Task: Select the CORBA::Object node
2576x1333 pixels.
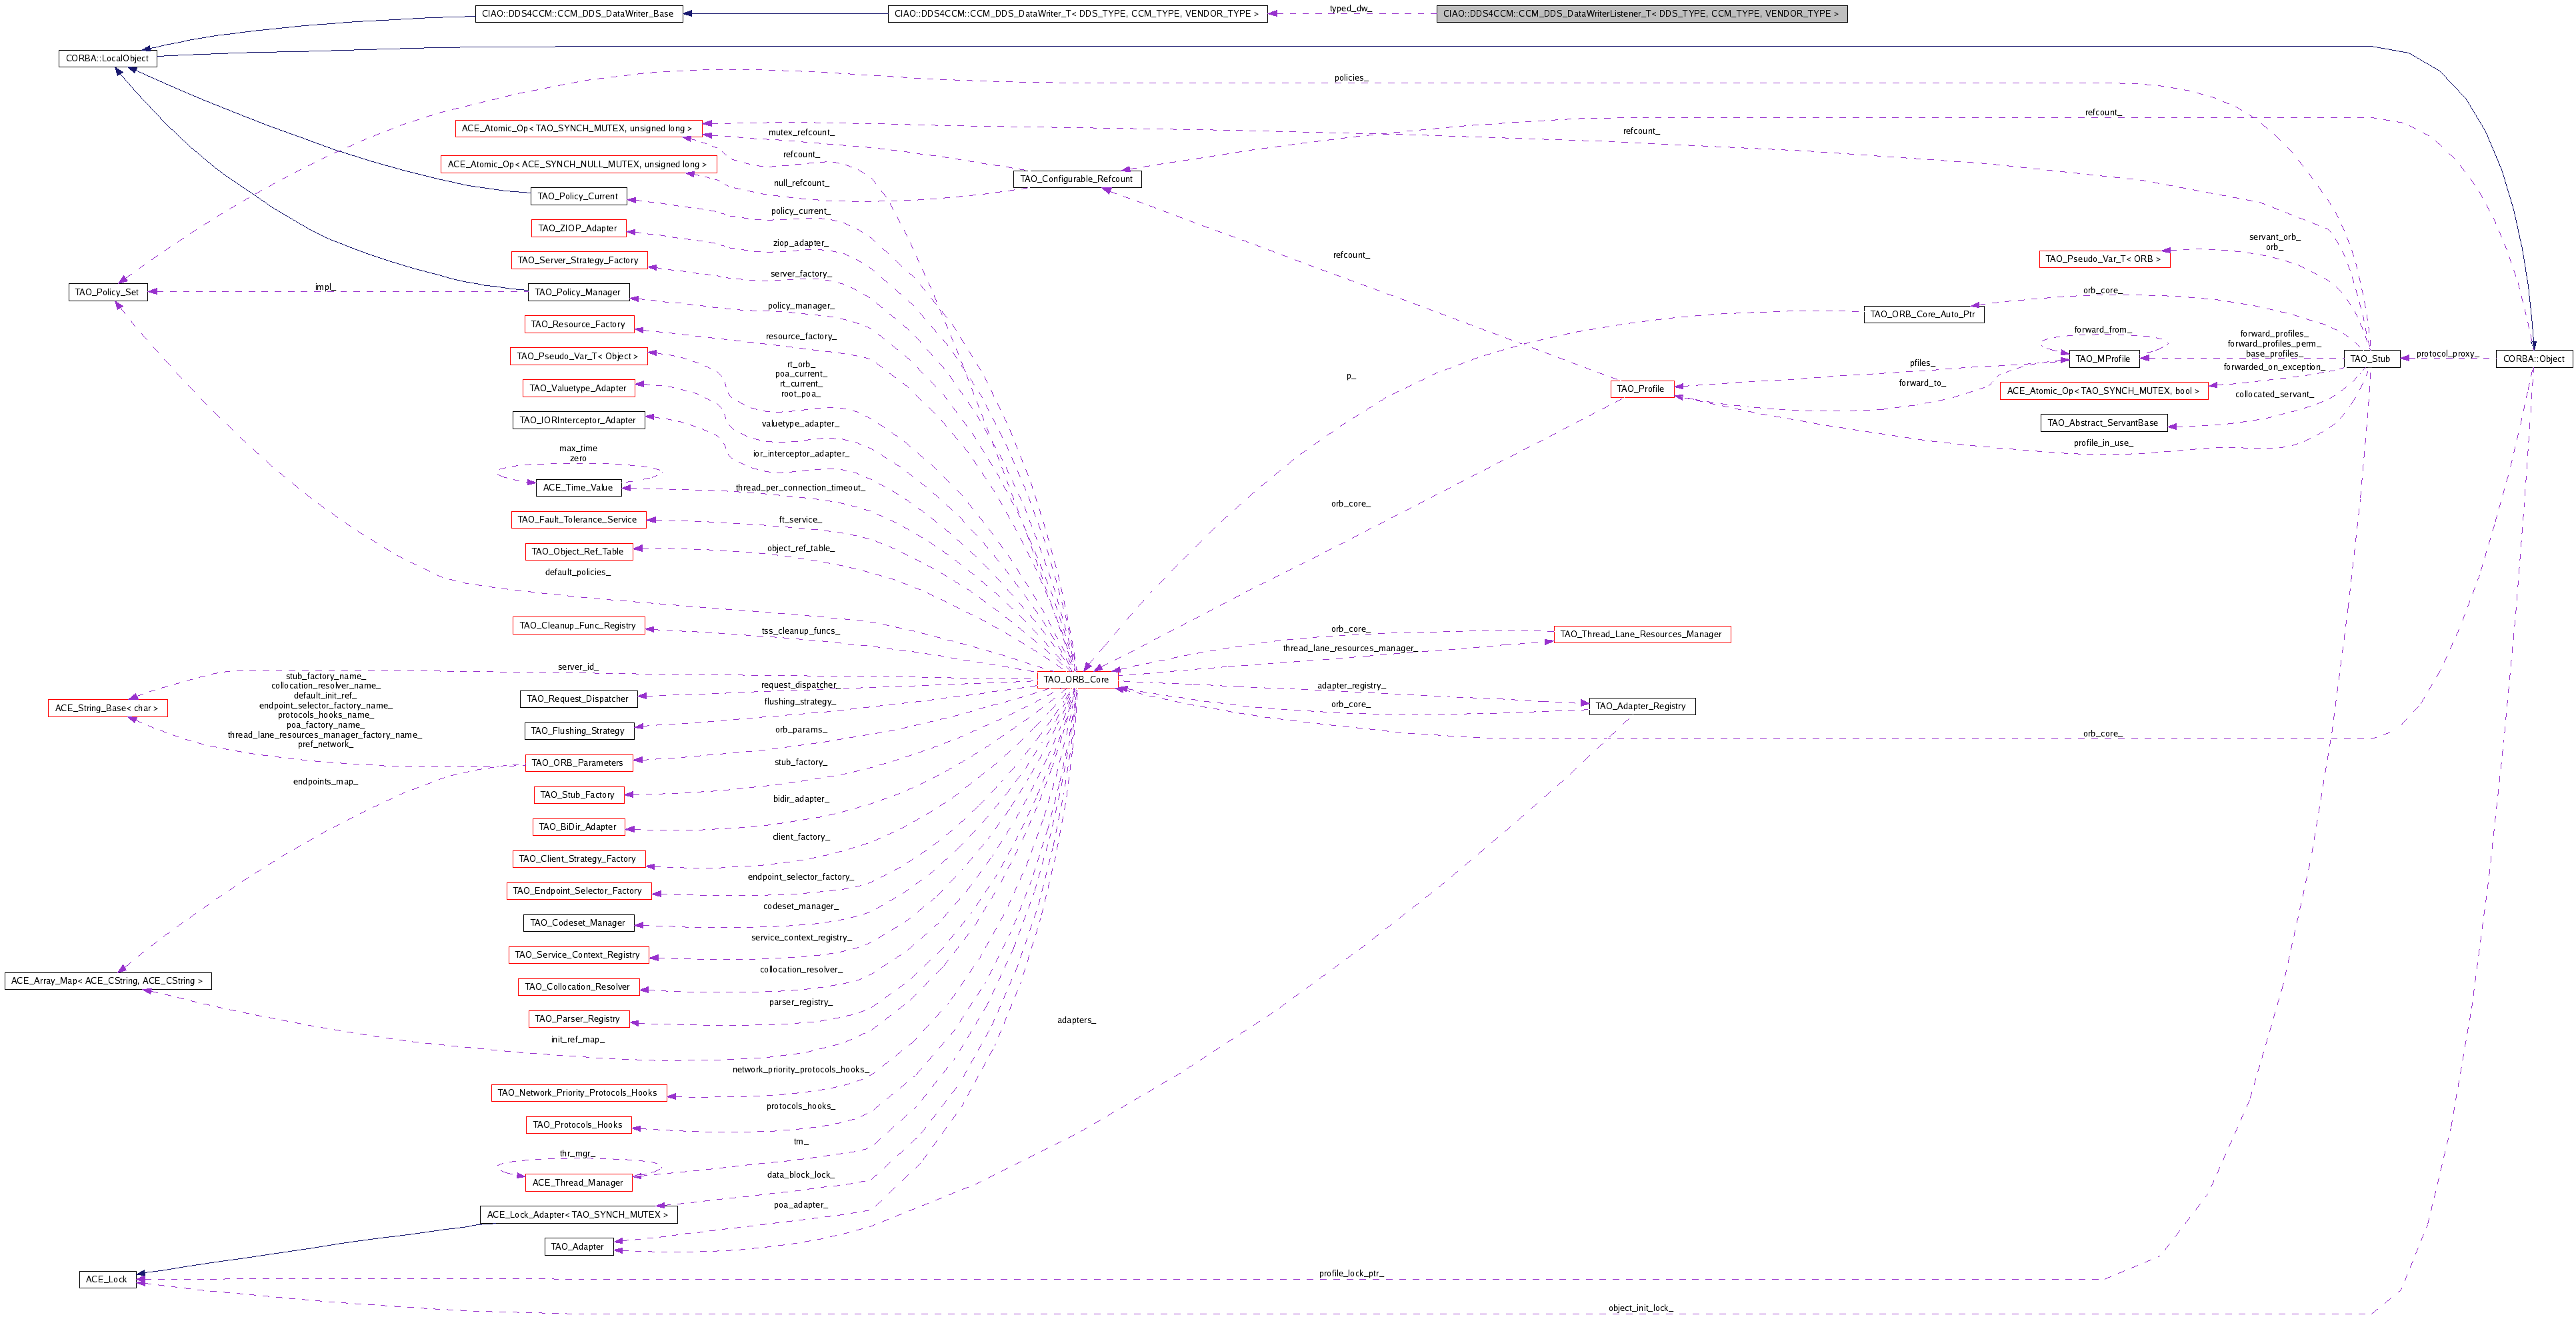Action: 2533,358
